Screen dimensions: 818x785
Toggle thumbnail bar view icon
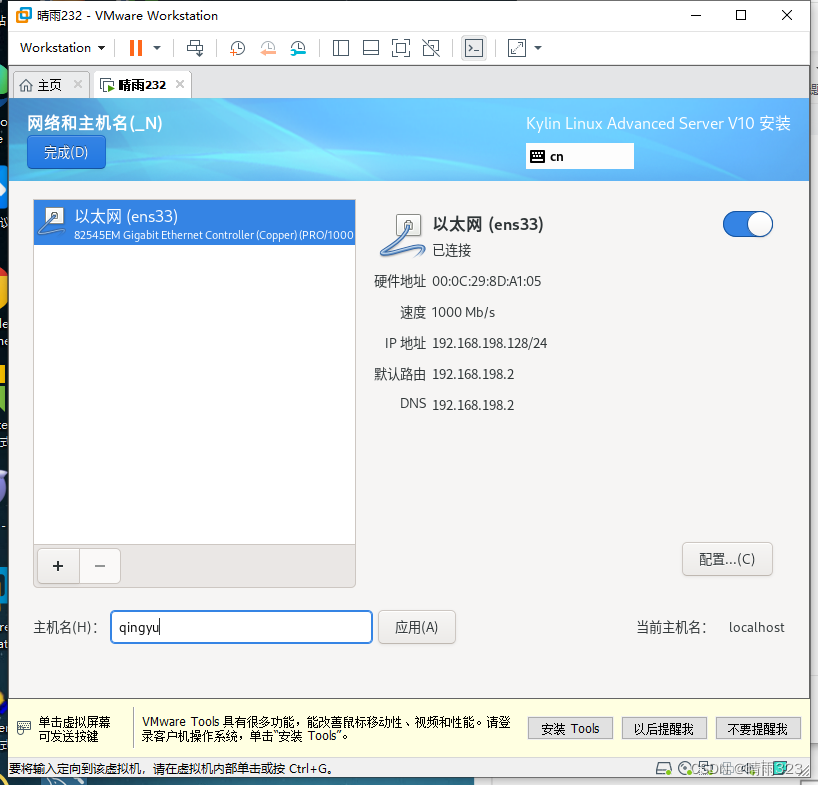[371, 48]
